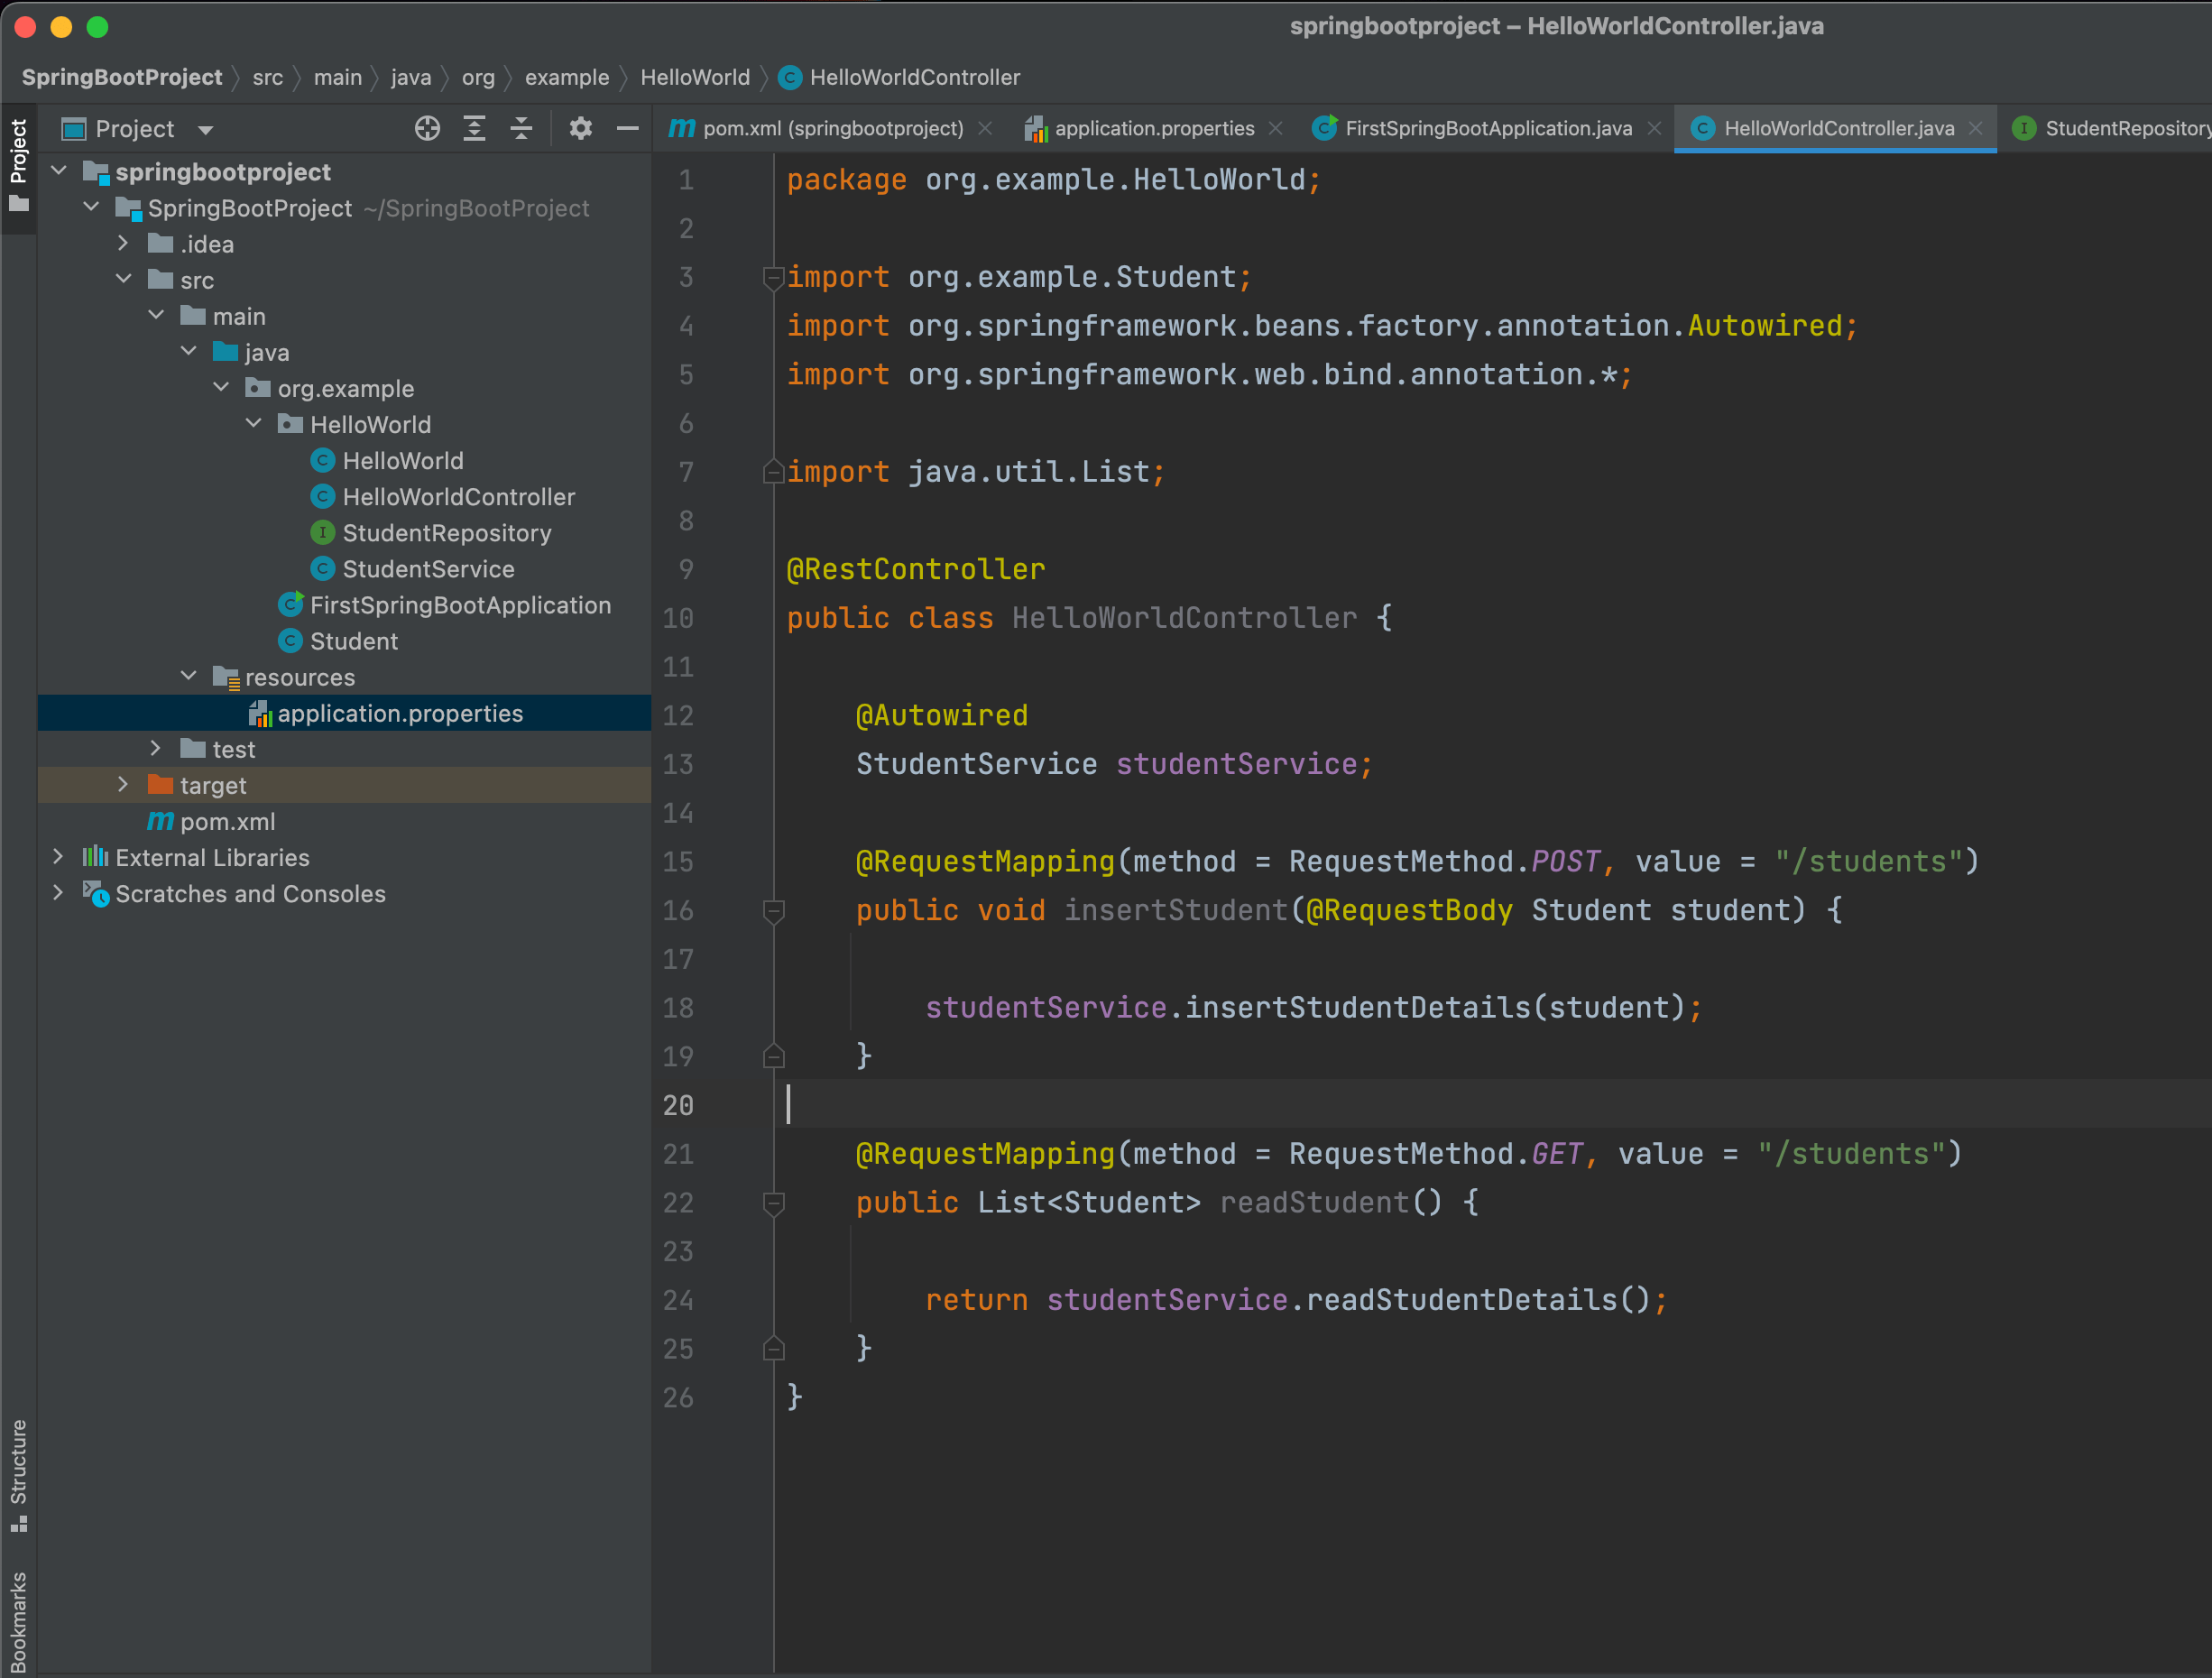Click the empty line 20 in editor
The height and width of the screenshot is (1678, 2212).
pos(1400,1105)
